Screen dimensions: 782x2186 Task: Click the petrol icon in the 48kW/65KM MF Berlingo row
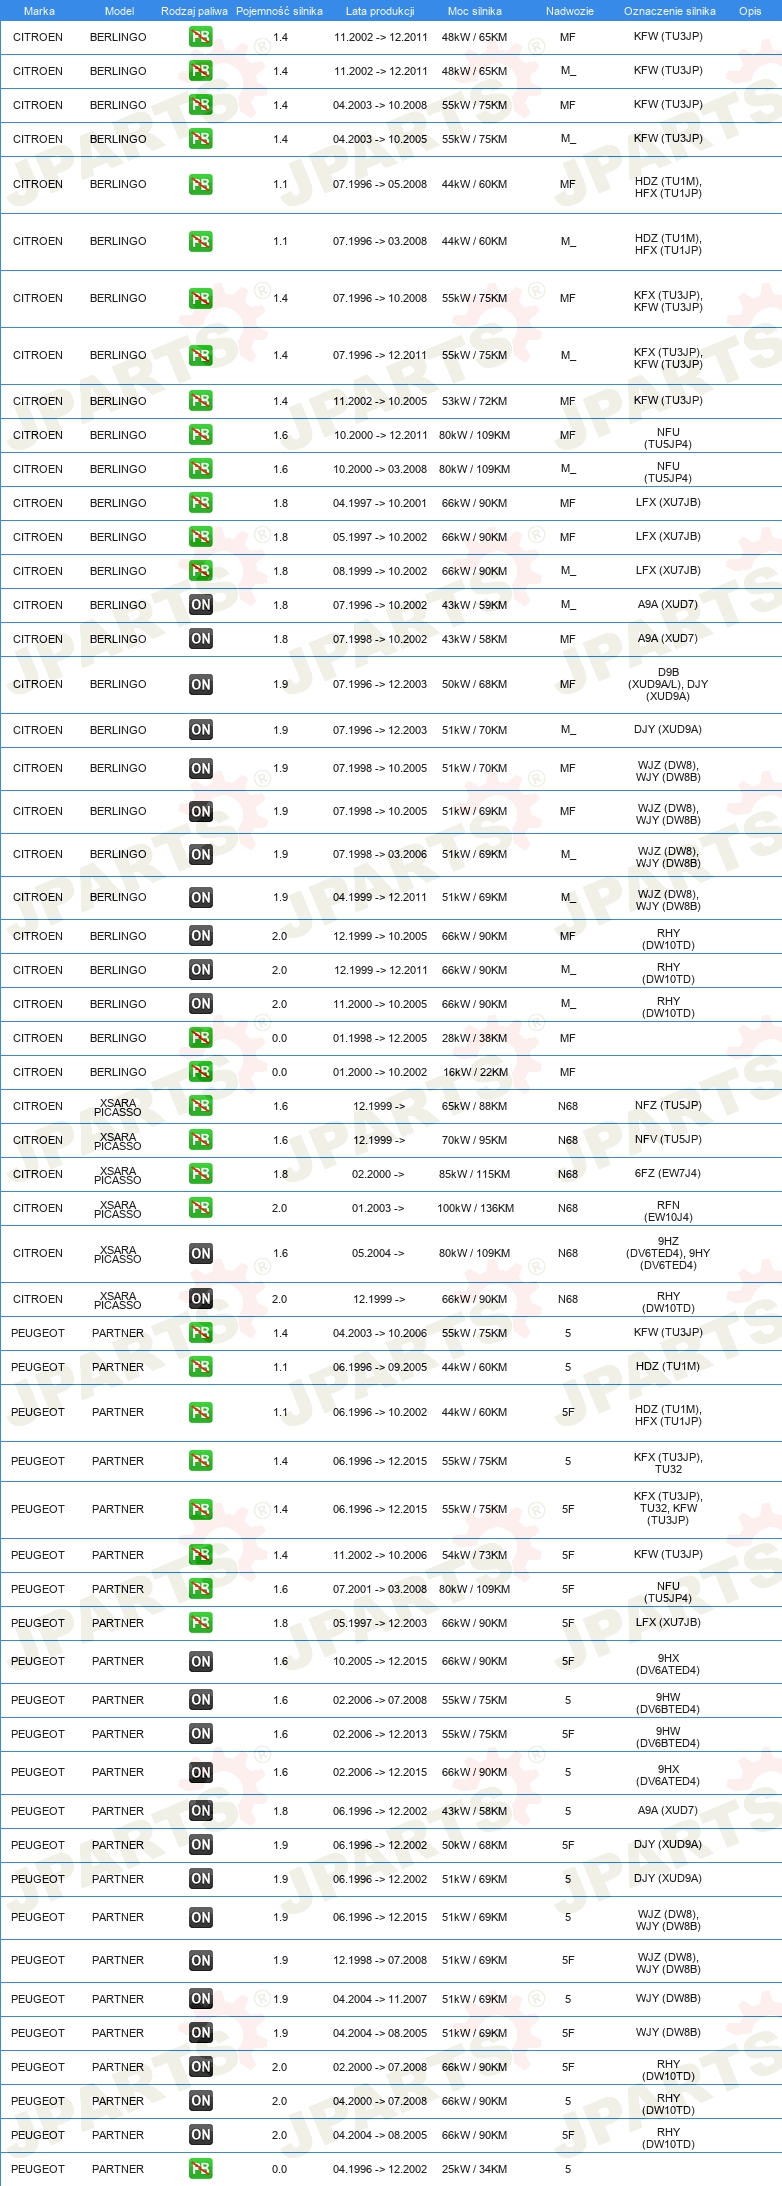201,37
